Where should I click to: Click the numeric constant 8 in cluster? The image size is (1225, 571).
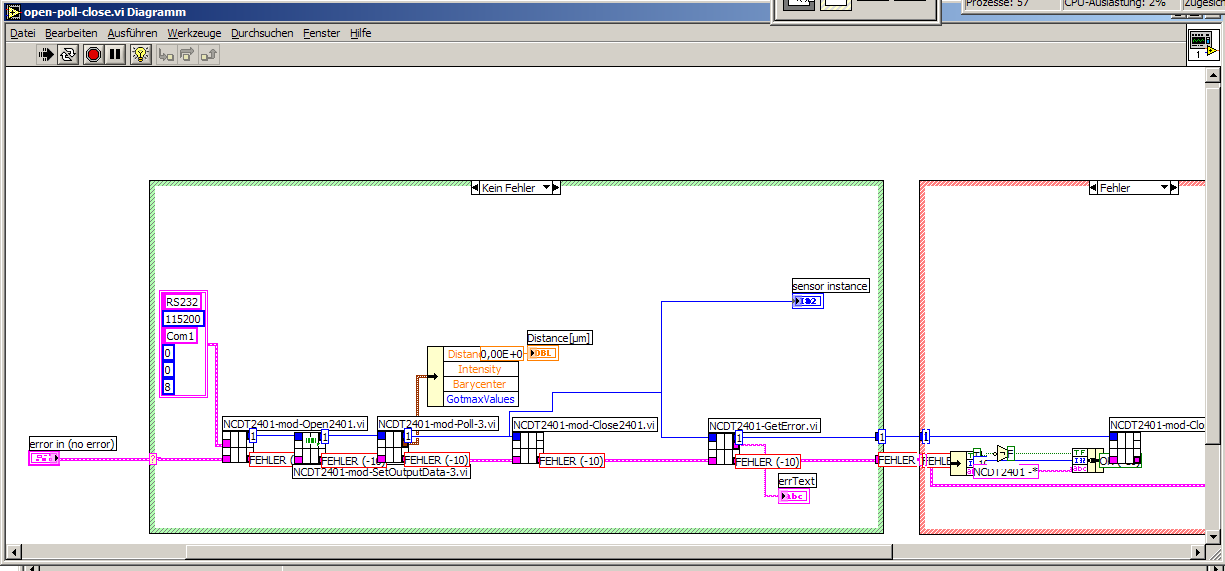point(168,386)
